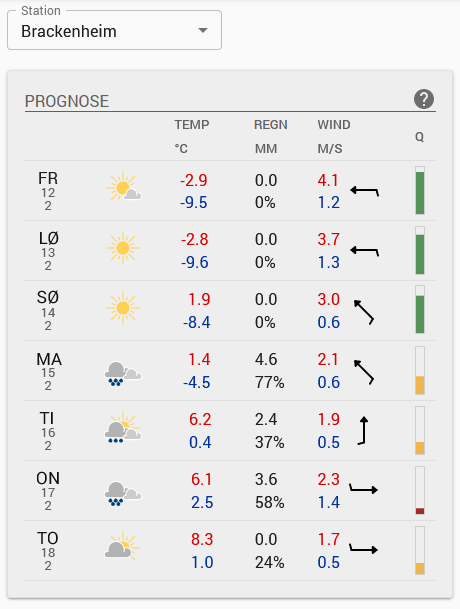Click Sunday's diagonal wind direction arrow

click(364, 312)
